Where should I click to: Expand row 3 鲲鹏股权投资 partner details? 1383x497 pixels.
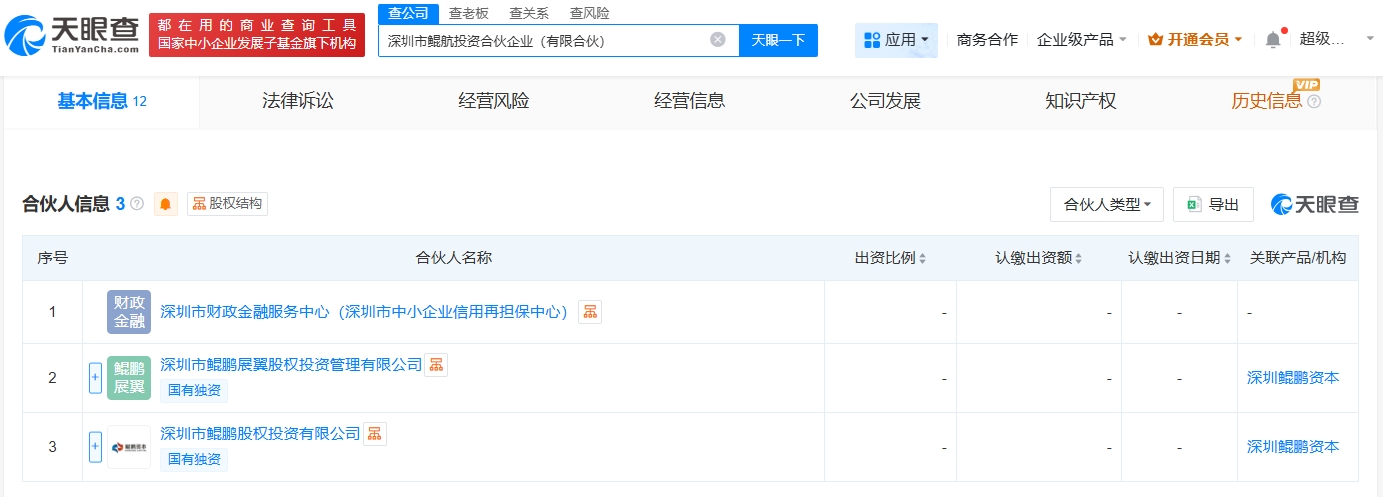96,447
